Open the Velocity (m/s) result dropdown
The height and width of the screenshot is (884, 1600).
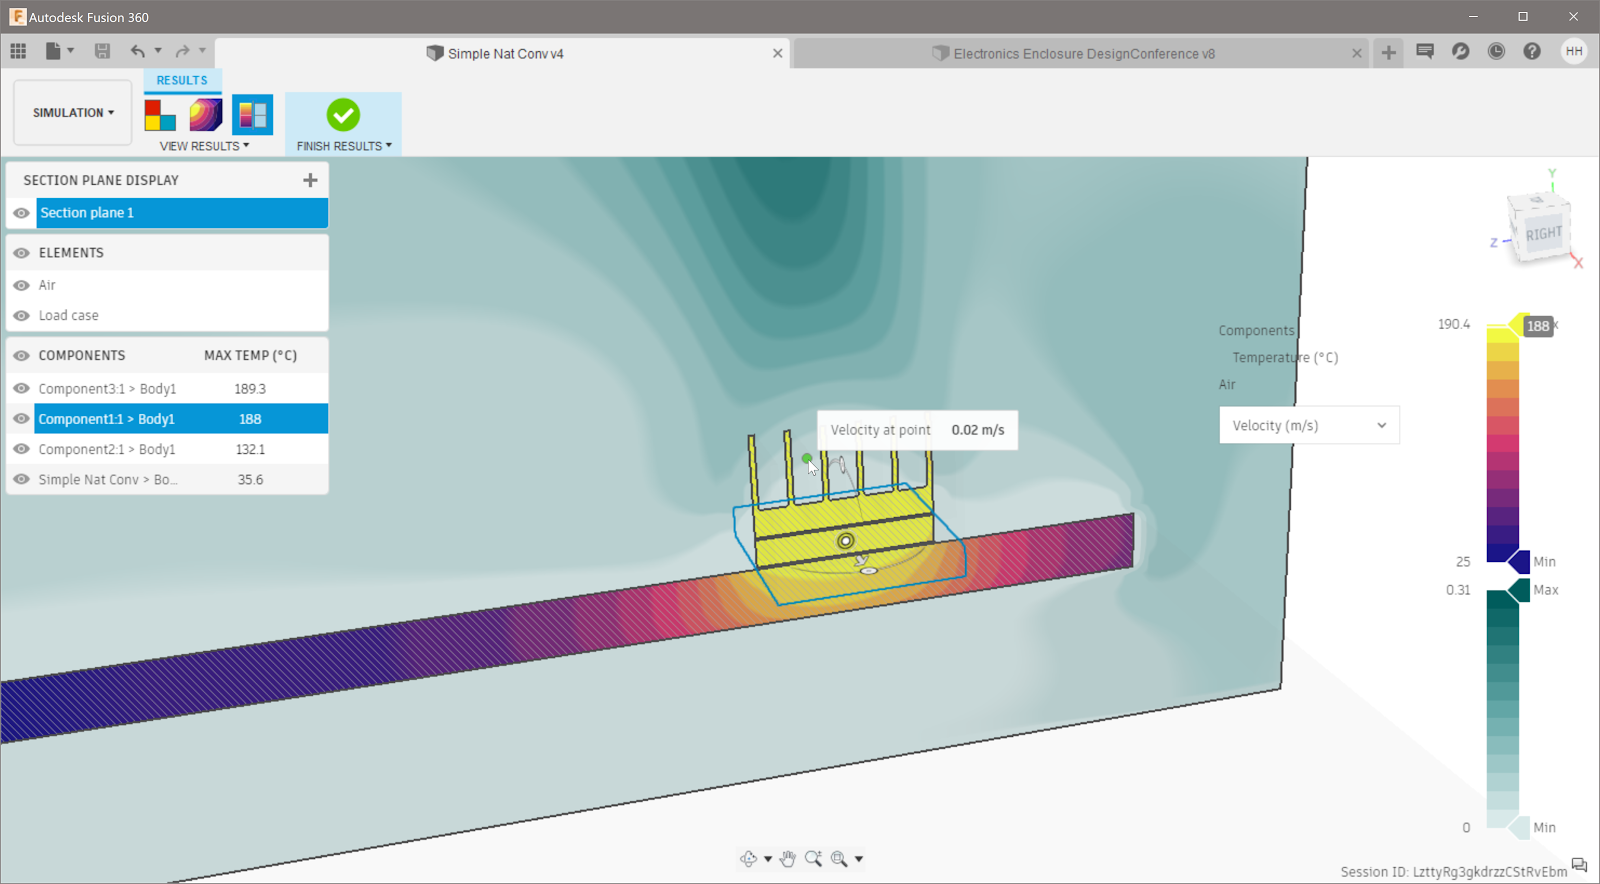pyautogui.click(x=1310, y=425)
